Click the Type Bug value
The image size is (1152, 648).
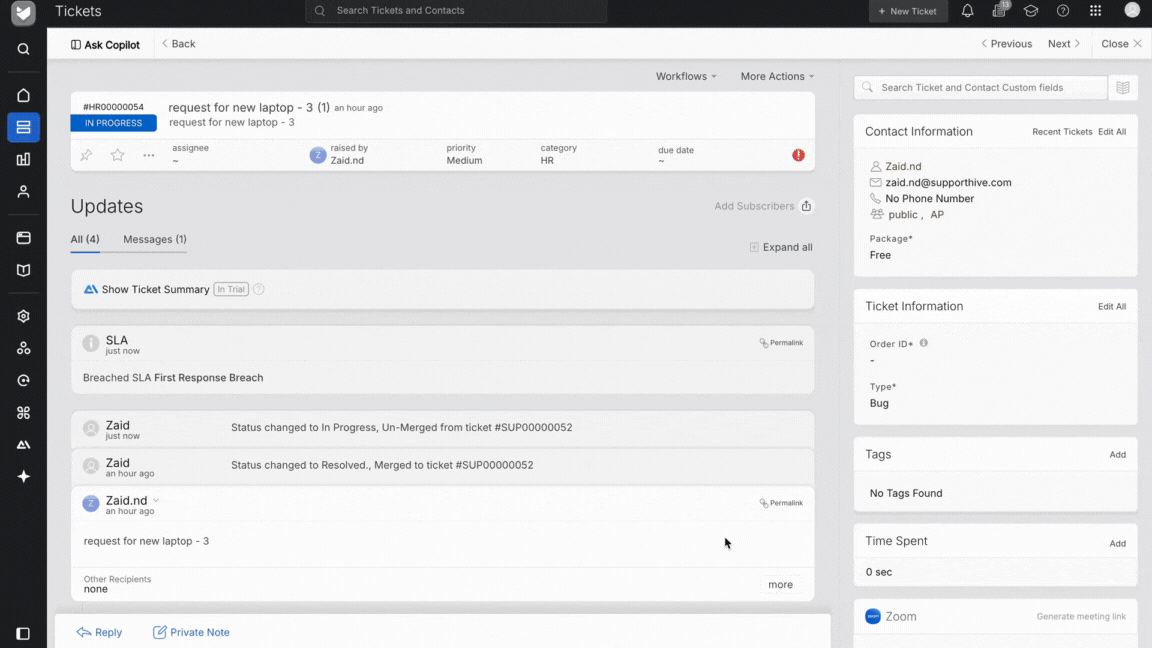(879, 403)
